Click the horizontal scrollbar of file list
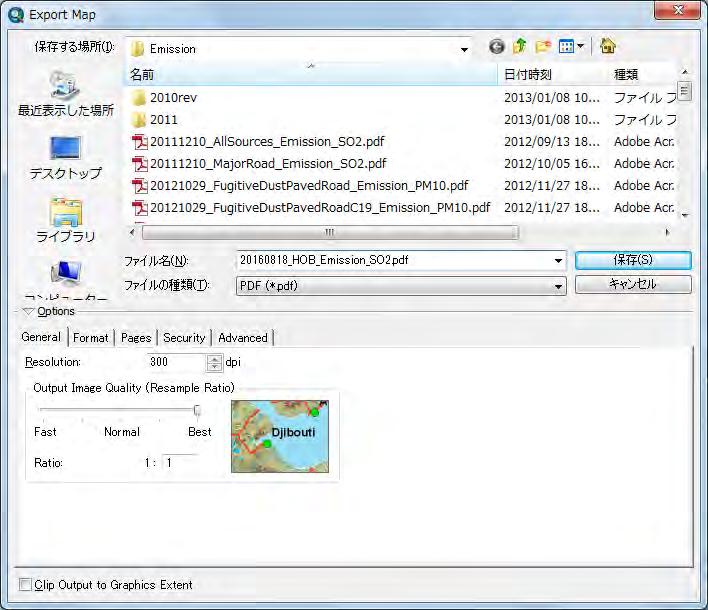708x610 pixels. tap(330, 233)
